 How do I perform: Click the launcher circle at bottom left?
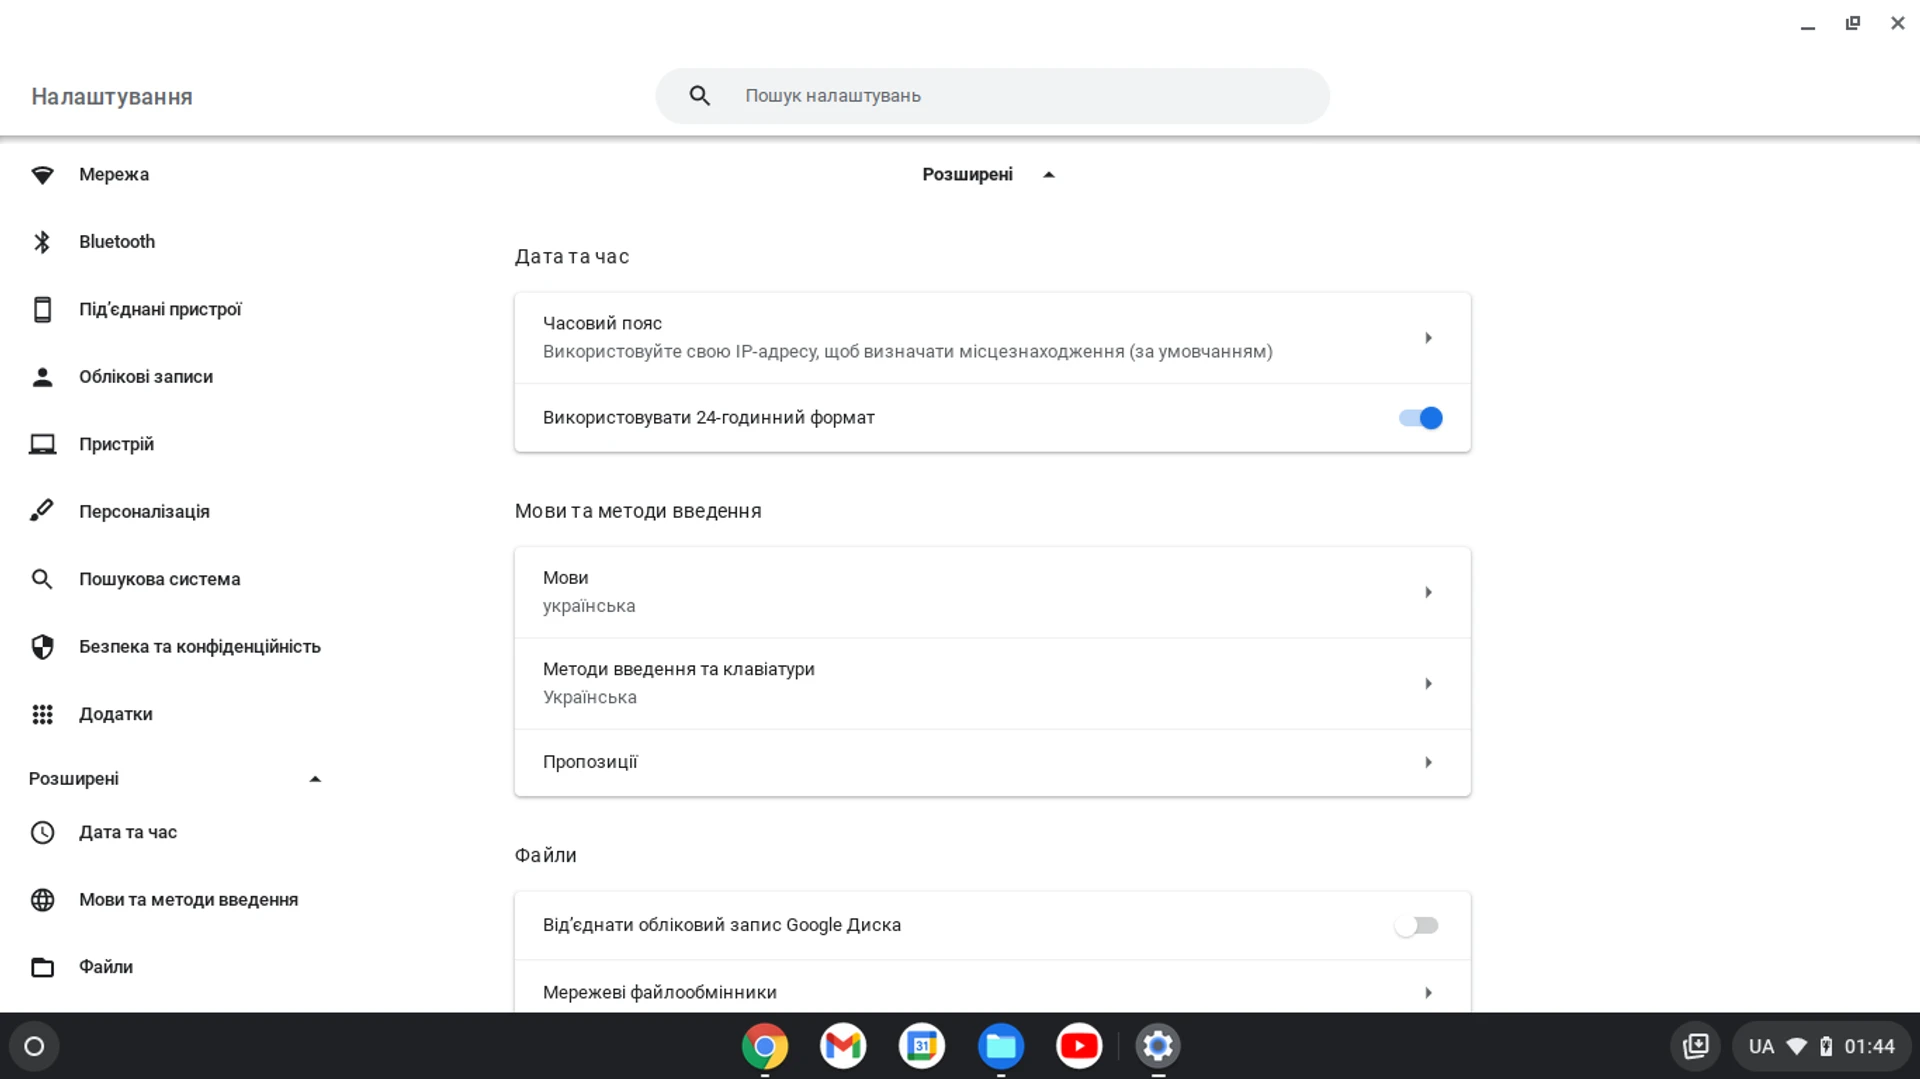(x=33, y=1045)
